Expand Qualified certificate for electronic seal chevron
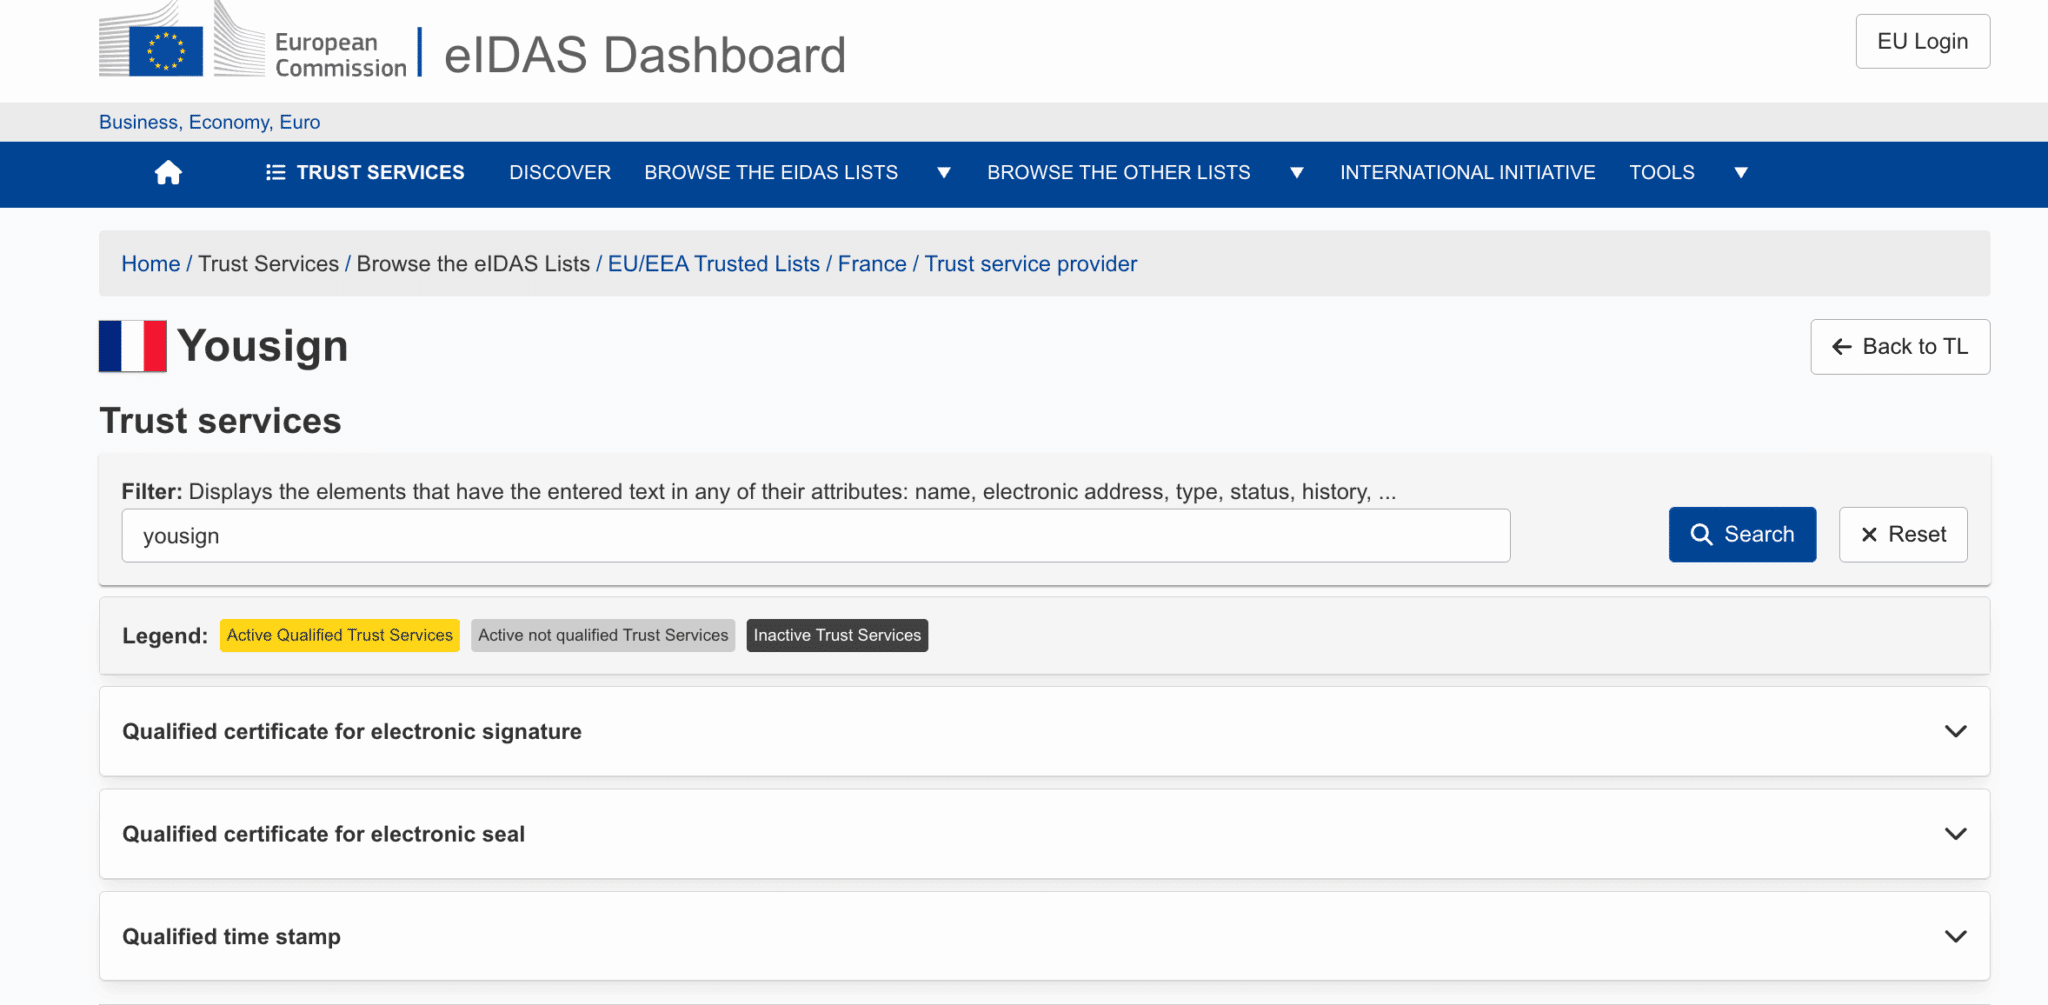This screenshot has width=2048, height=1005. pos(1955,834)
